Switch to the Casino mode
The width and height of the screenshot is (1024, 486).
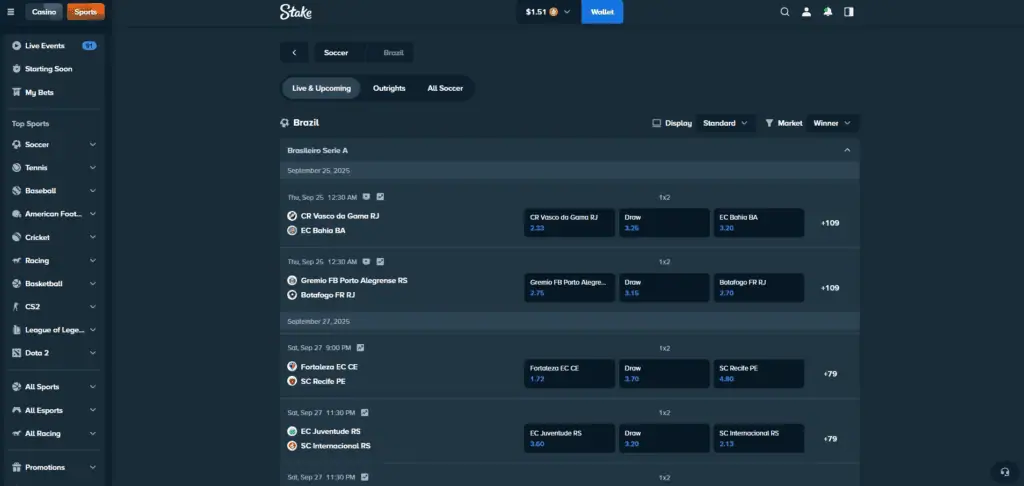(43, 12)
